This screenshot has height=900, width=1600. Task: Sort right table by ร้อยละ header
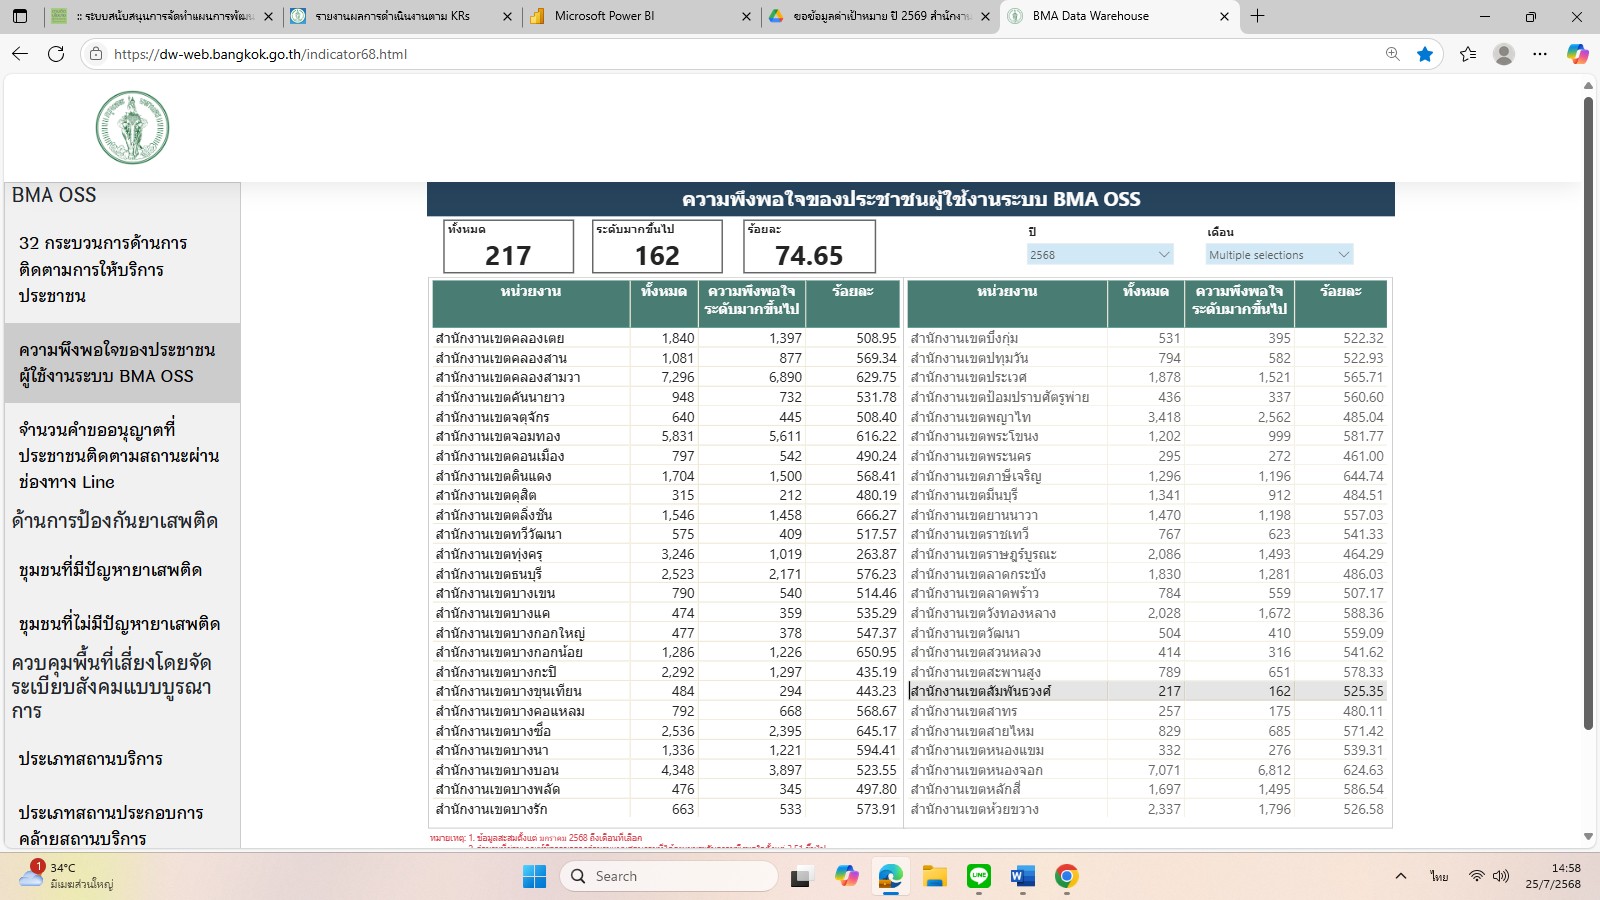tap(1341, 304)
